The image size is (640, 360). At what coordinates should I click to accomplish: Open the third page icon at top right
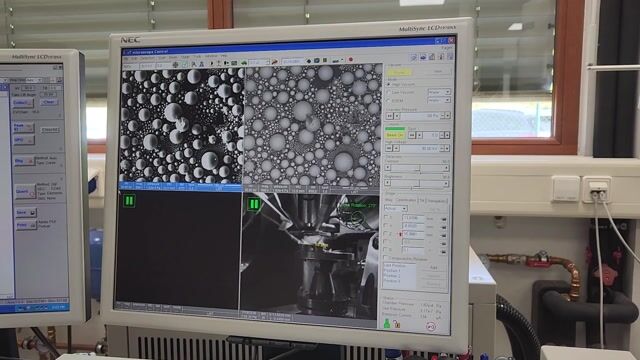tap(432, 57)
